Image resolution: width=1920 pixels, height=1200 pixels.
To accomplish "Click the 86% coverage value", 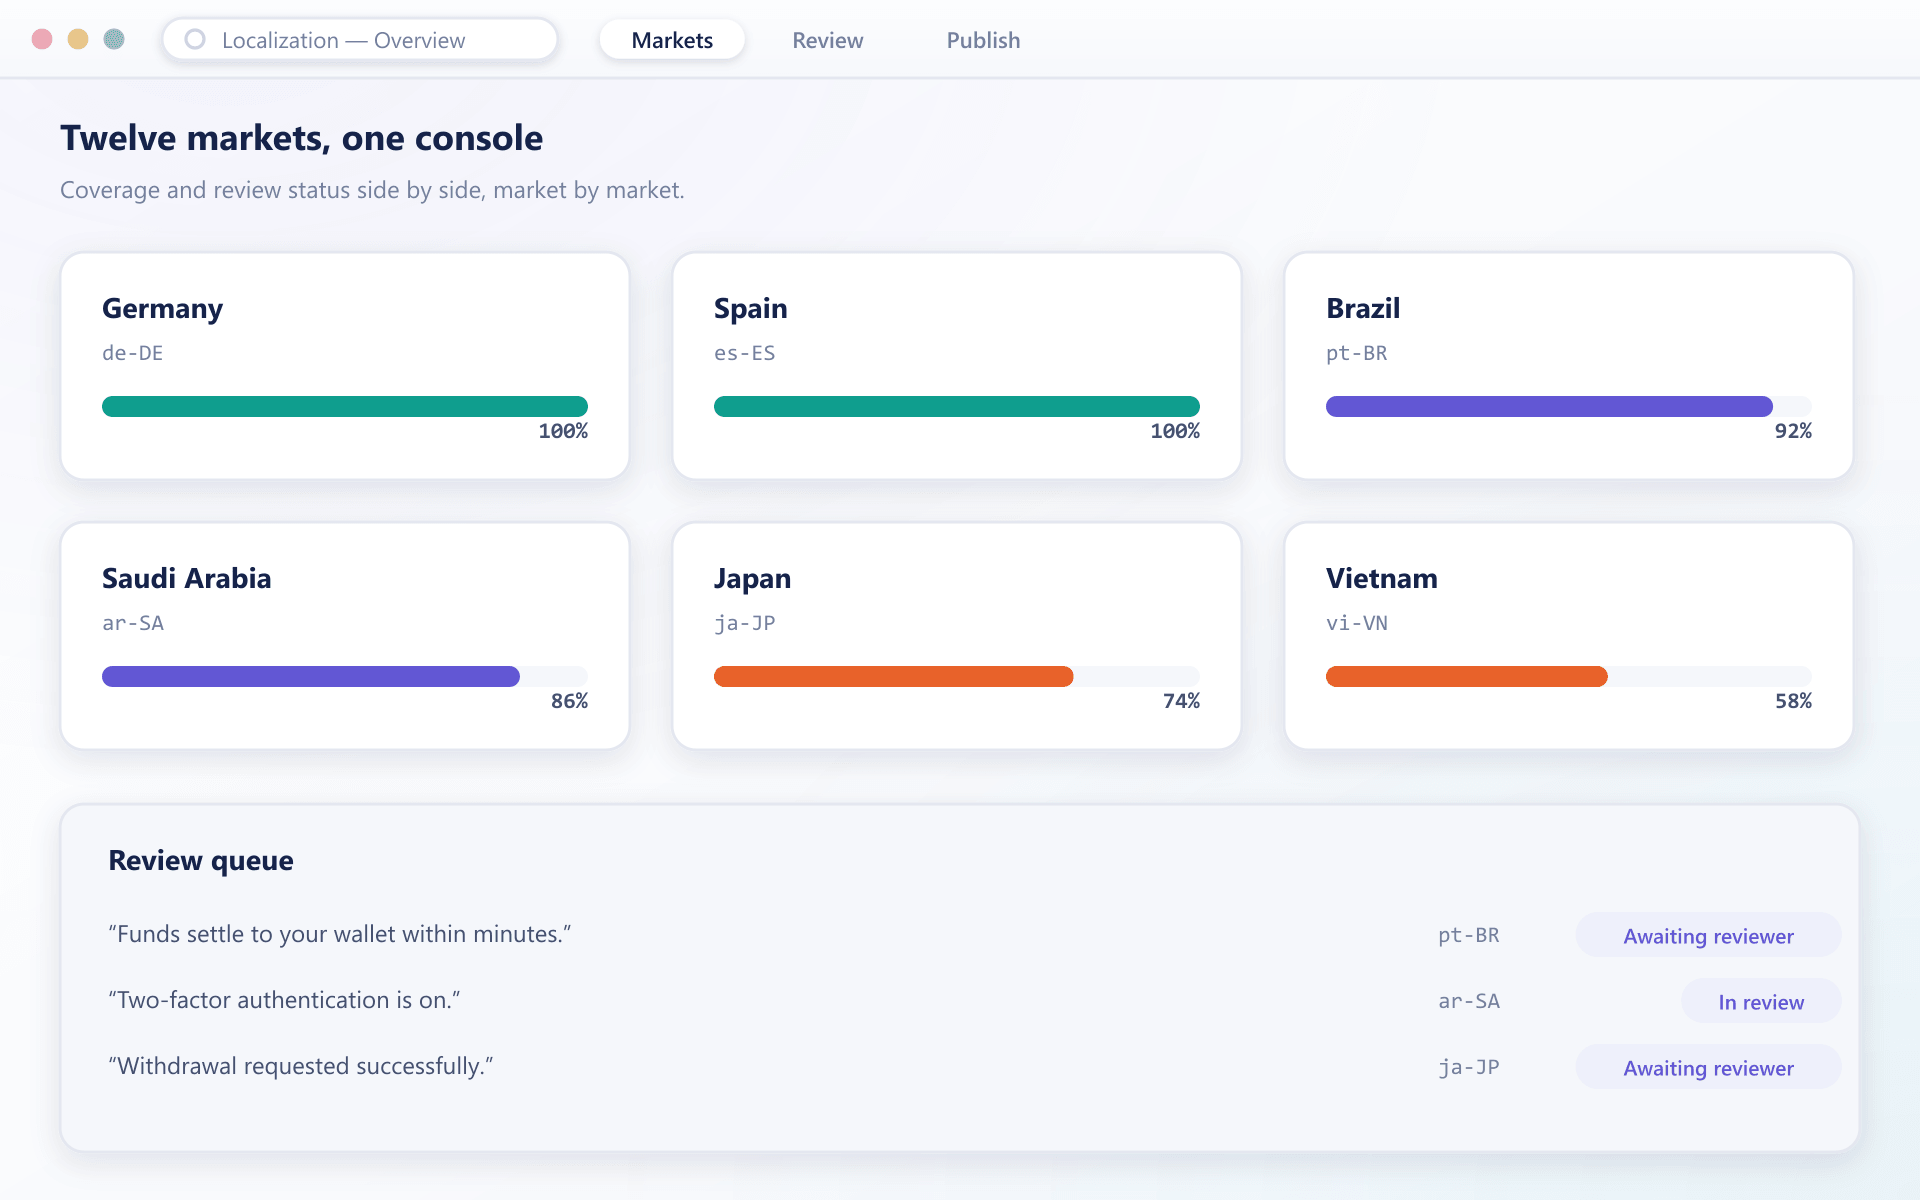I will pos(569,701).
